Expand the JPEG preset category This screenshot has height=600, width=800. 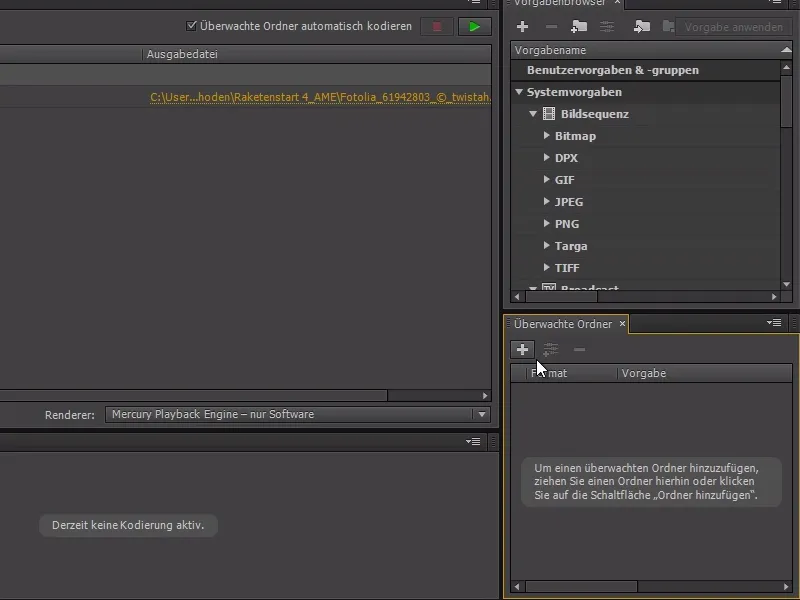point(546,201)
